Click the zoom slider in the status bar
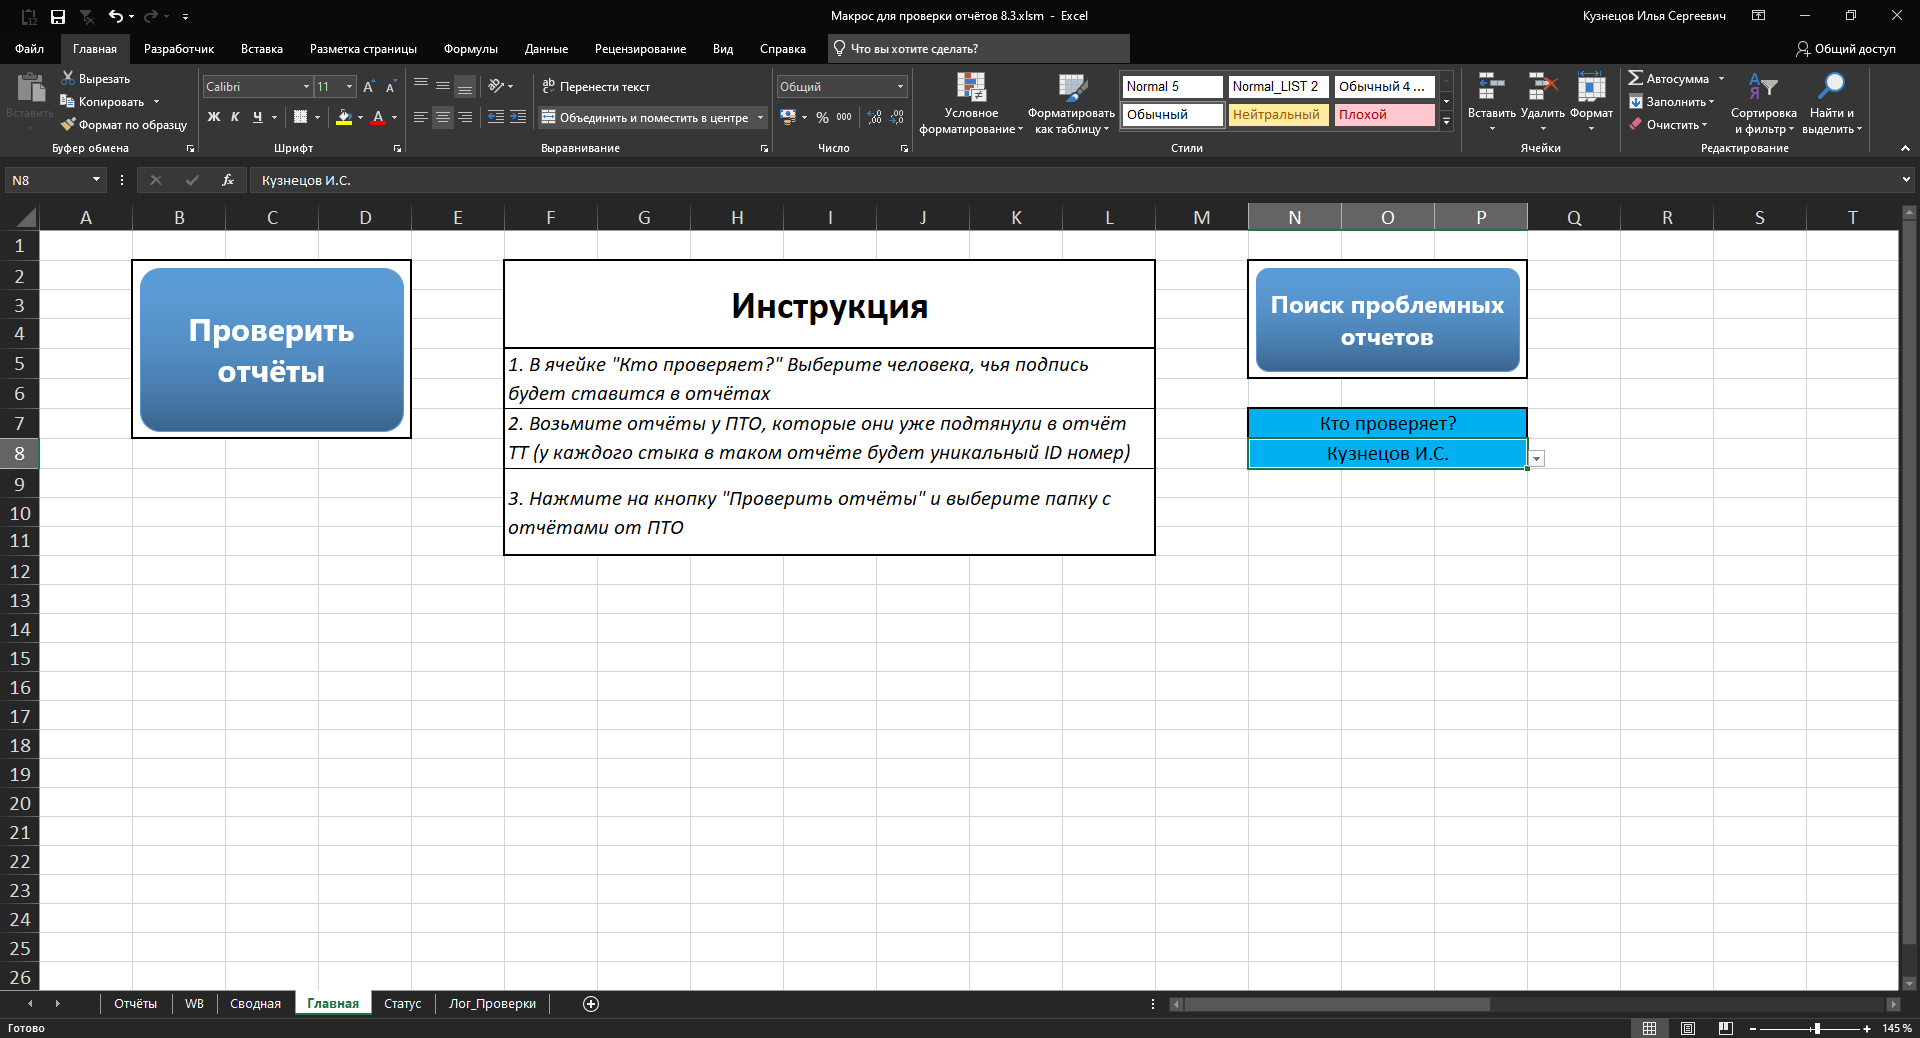Image resolution: width=1920 pixels, height=1038 pixels. click(x=1816, y=1028)
